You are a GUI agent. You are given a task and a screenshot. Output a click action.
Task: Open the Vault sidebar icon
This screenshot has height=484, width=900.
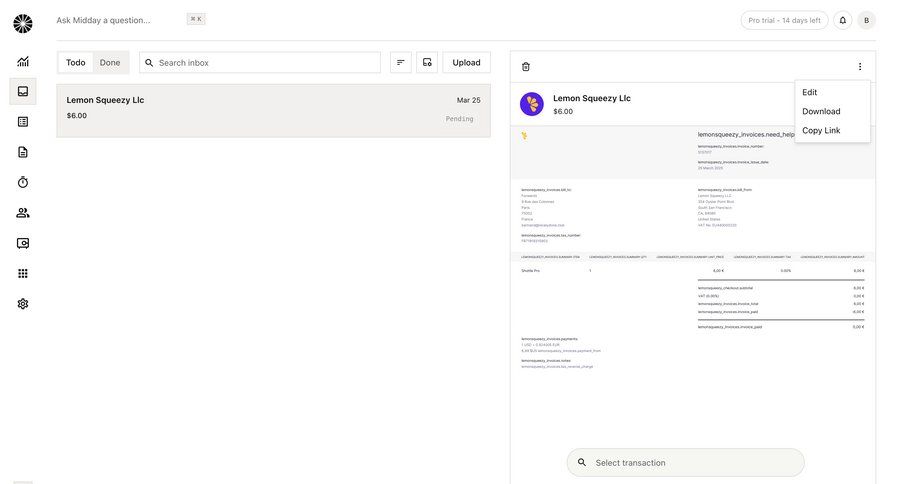23,243
